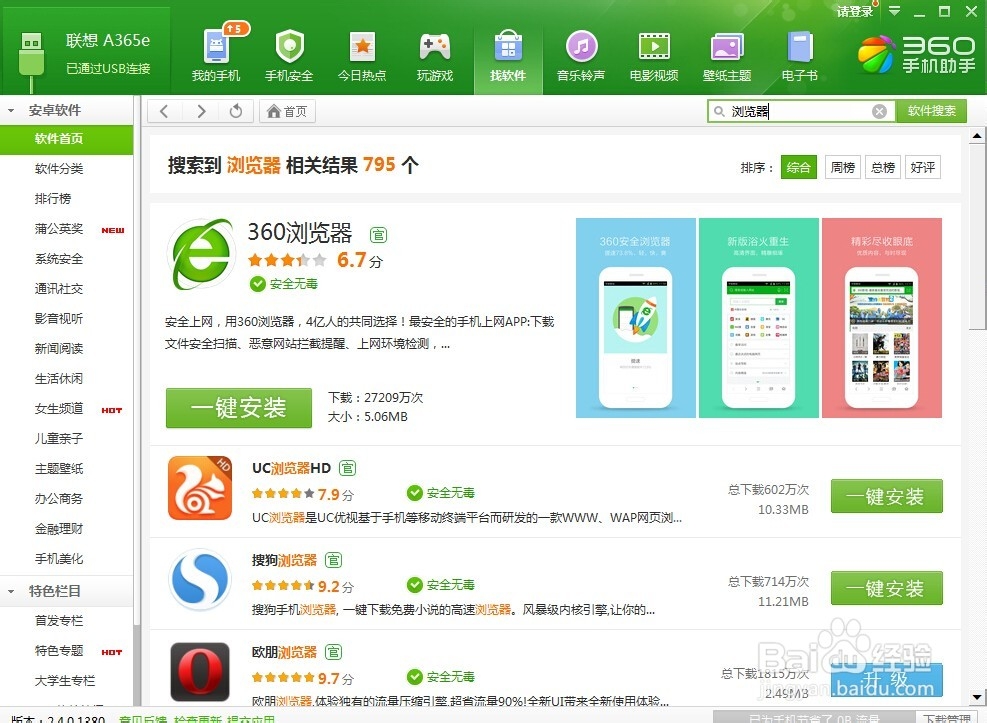Sort results by 周榜 weekly ranking
The image size is (987, 723).
point(842,167)
